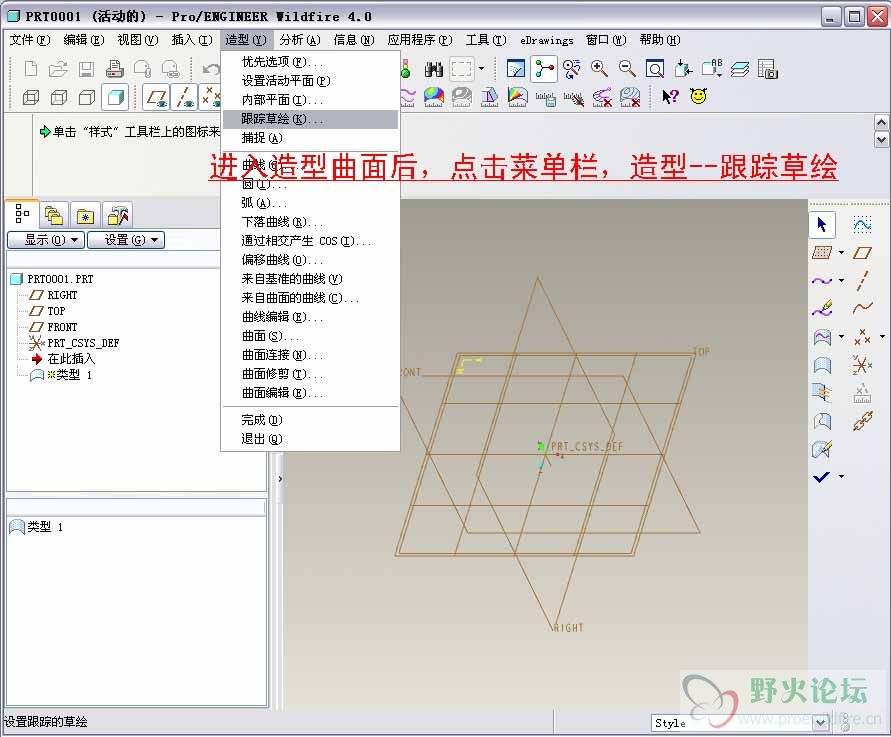Screen dimensions: 891x737
Task: Click the binoculars search tool icon
Action: (434, 69)
